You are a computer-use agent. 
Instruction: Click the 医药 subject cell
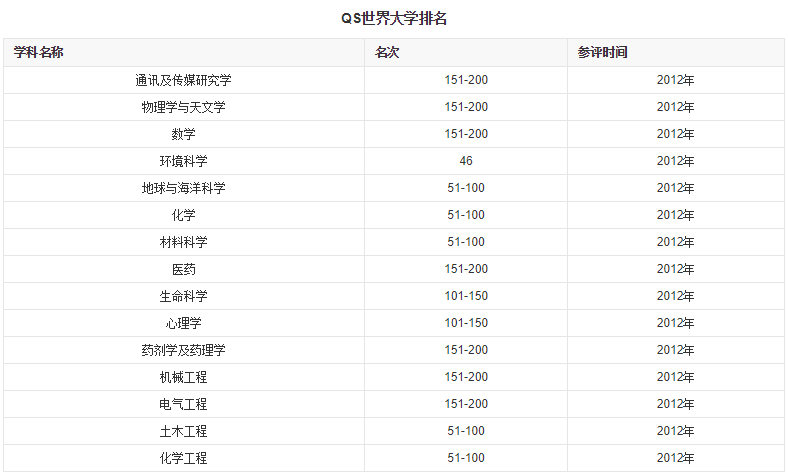tap(183, 269)
